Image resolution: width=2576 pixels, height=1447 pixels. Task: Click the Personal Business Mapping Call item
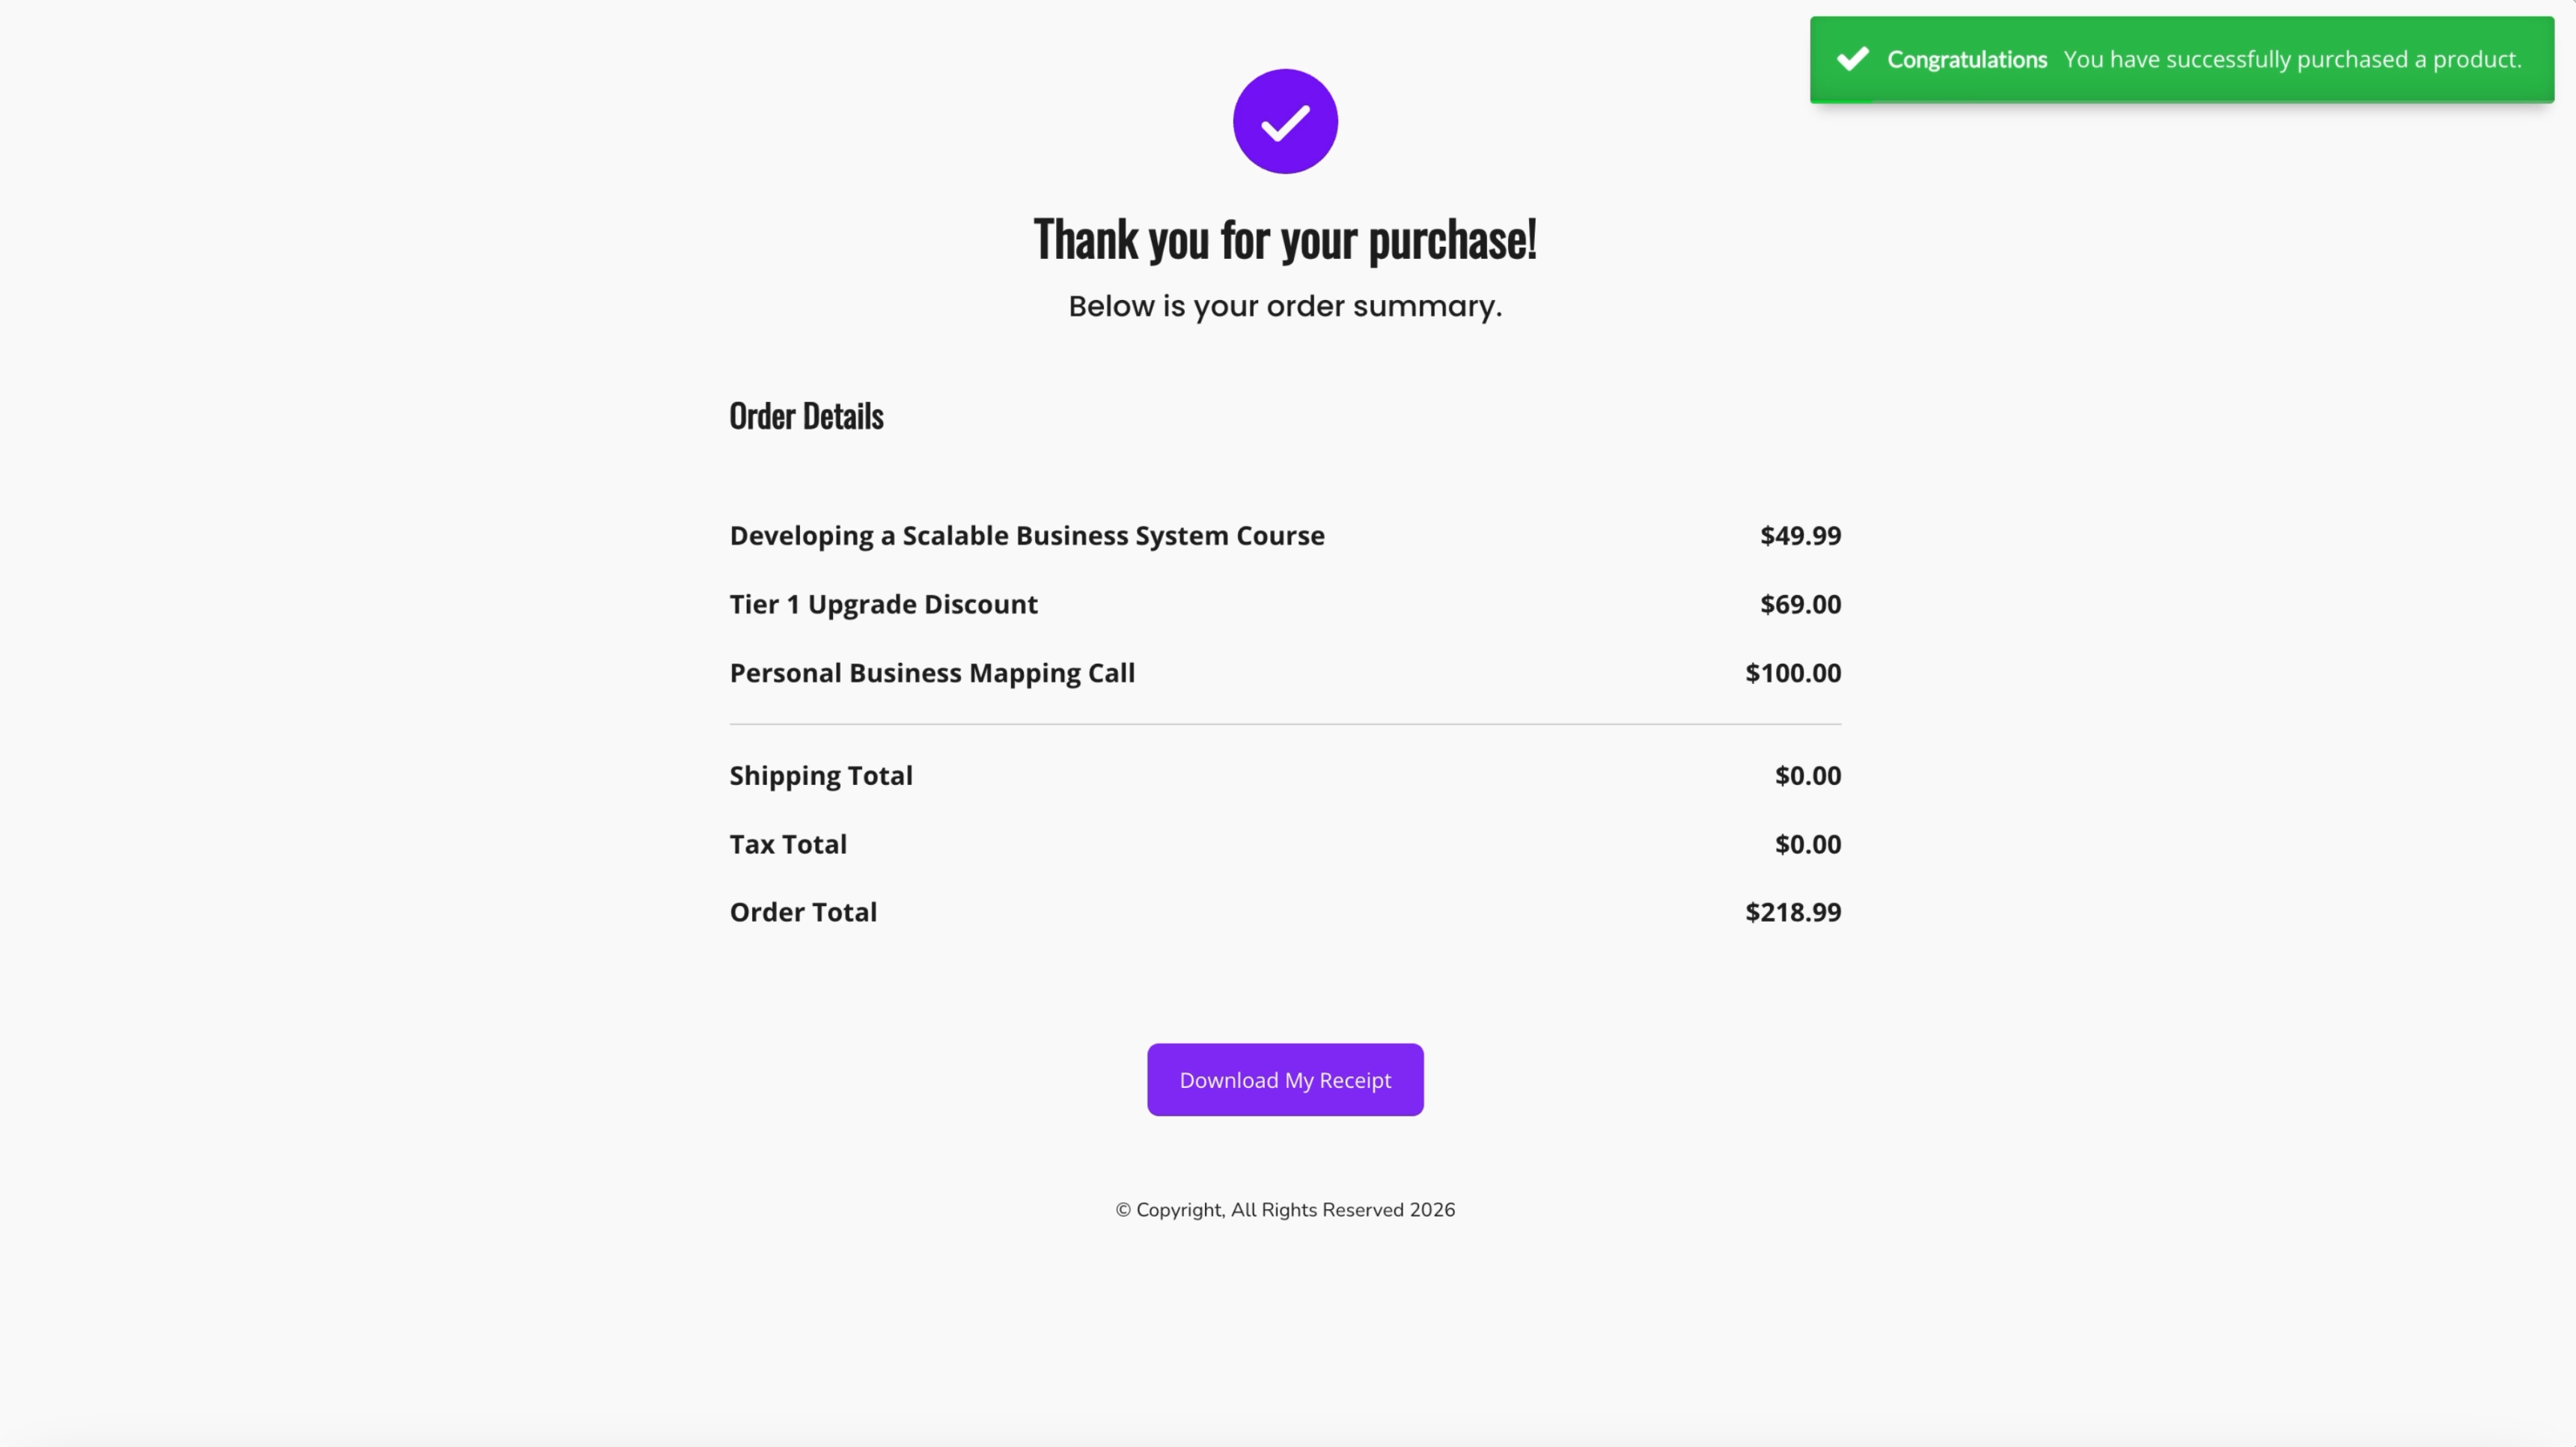click(932, 673)
